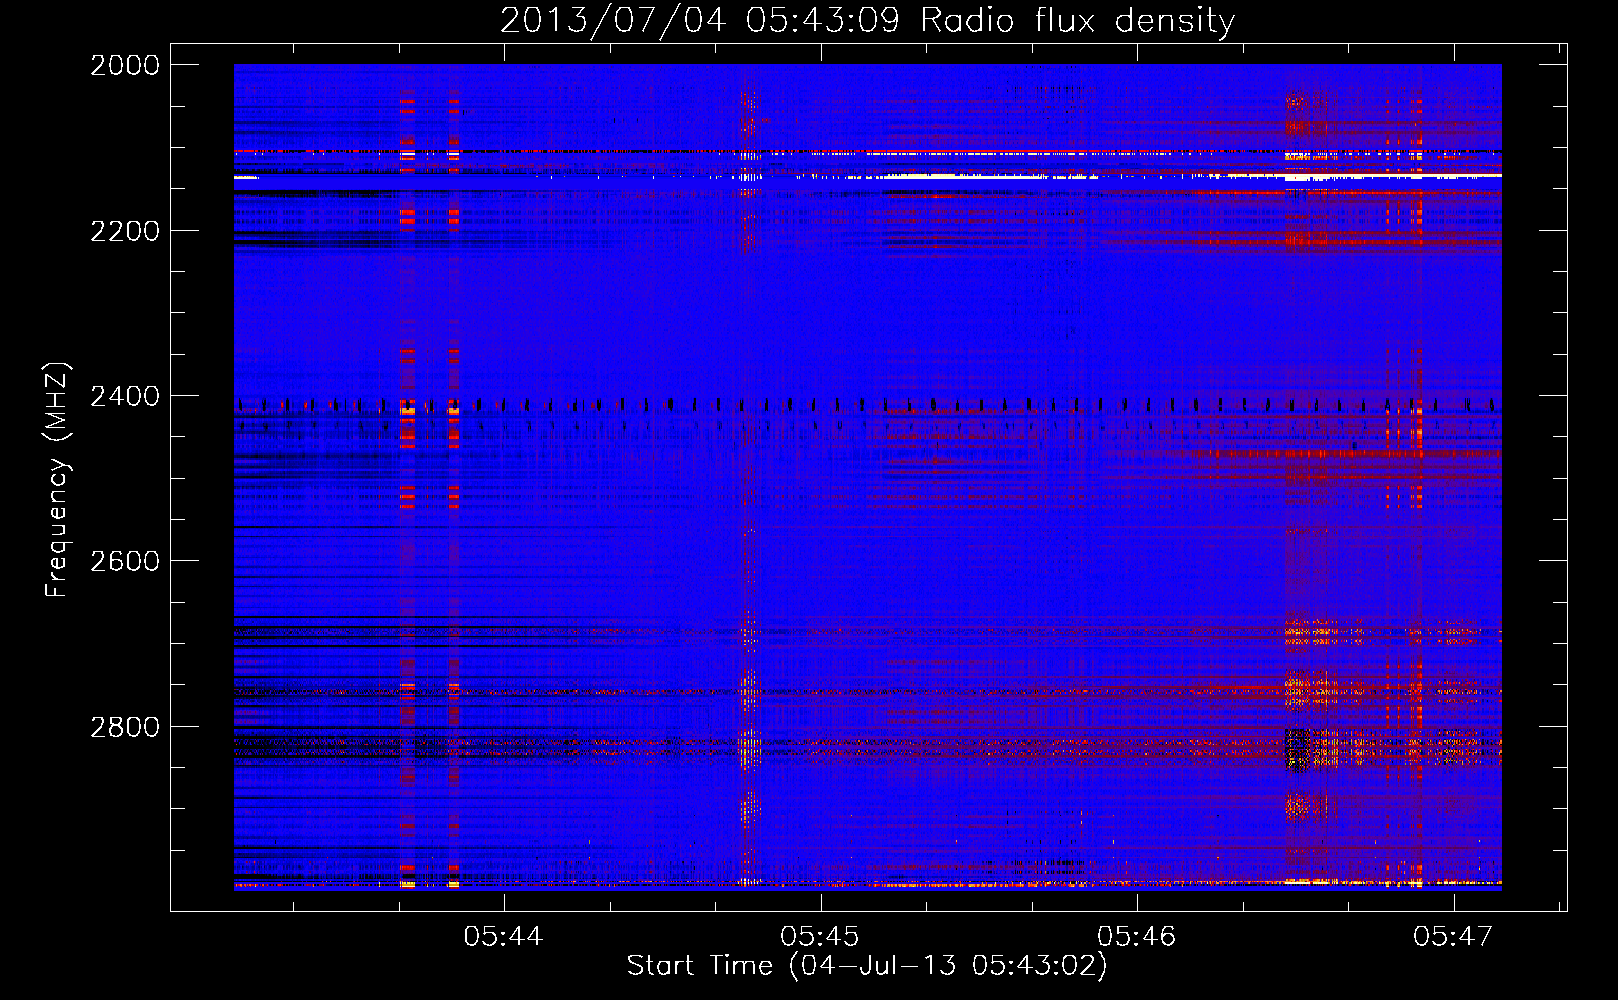Image resolution: width=1618 pixels, height=1000 pixels.
Task: Click the 2400 frequency axis label
Action: [x=125, y=397]
